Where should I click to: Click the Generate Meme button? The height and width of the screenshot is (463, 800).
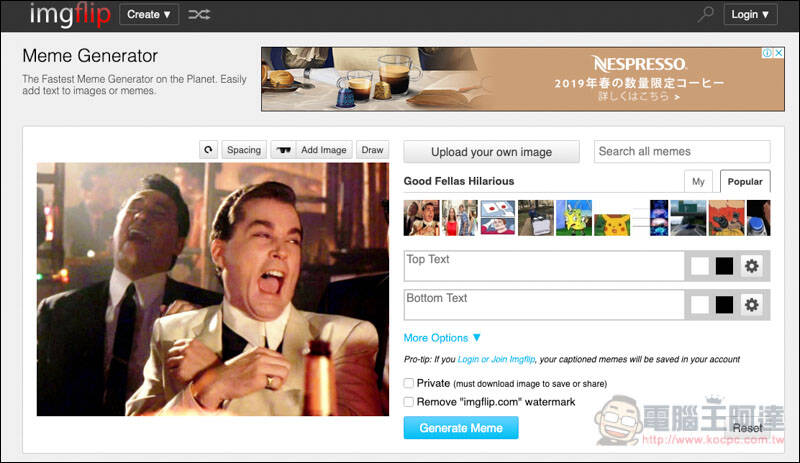coord(461,428)
